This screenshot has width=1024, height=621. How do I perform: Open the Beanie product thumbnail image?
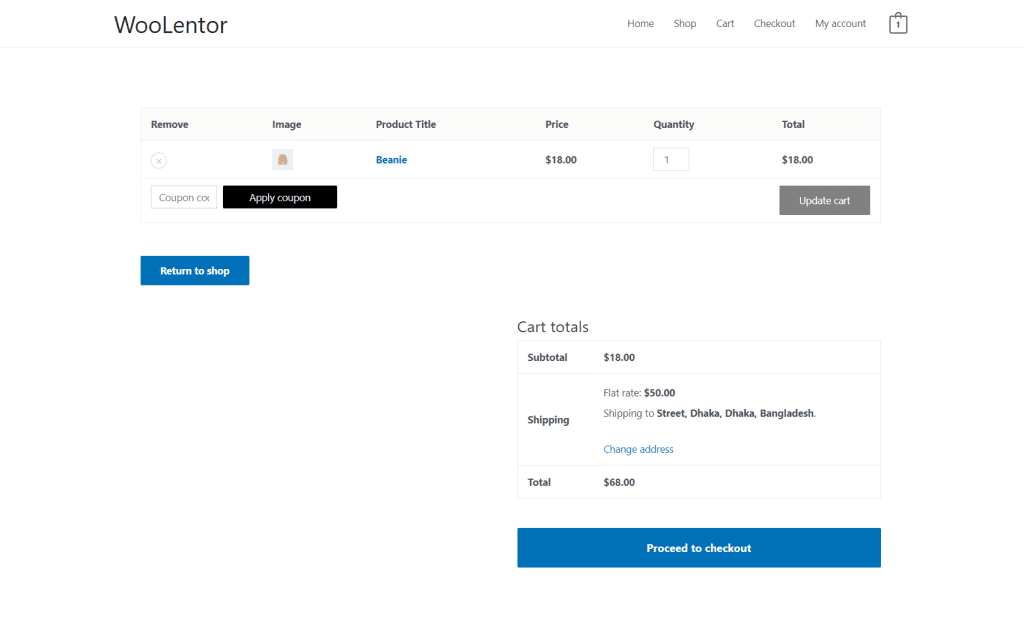282,158
